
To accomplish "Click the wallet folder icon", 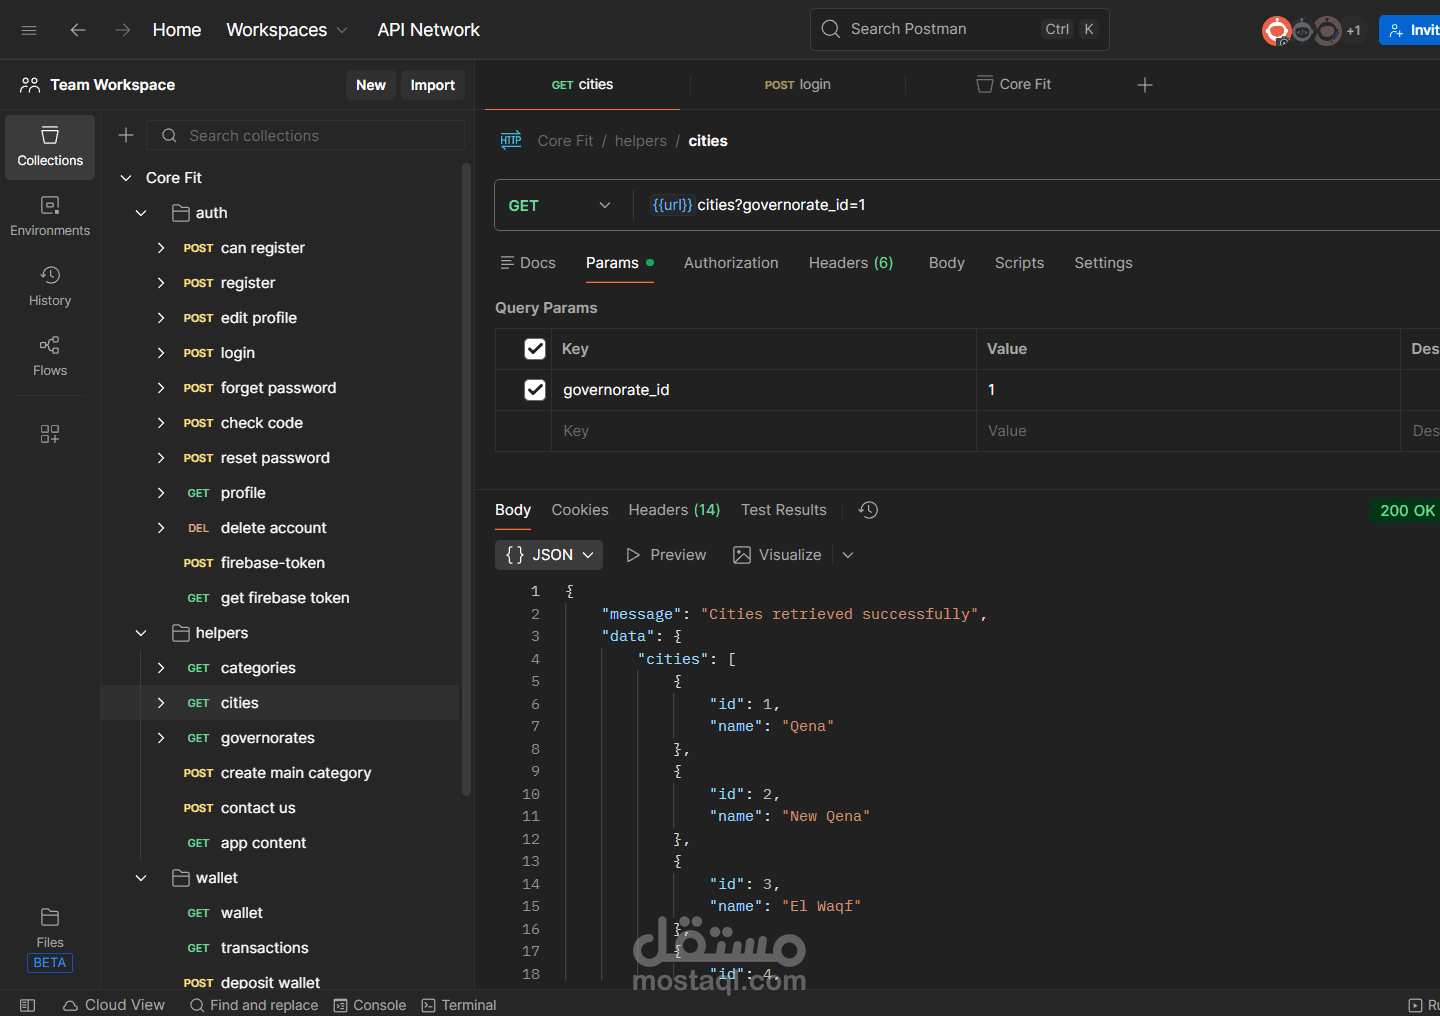I will [181, 878].
